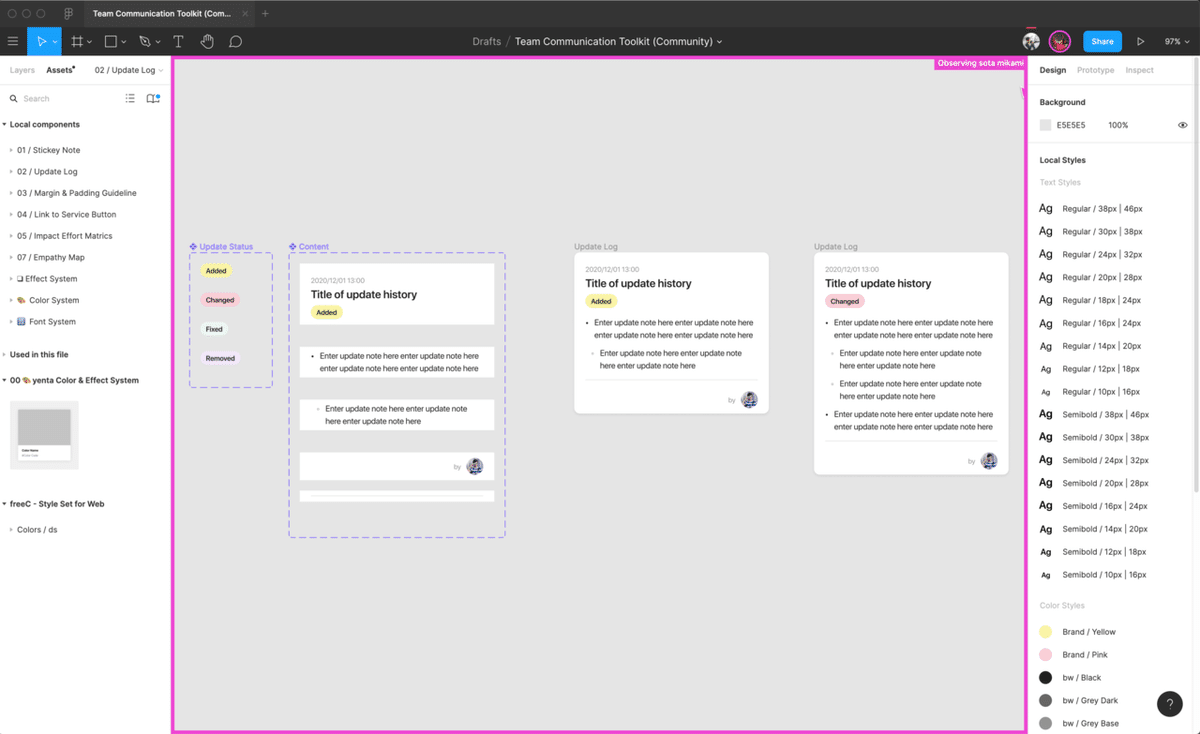The height and width of the screenshot is (734, 1200).
Task: Click the Removed status badge in Update Status
Action: [220, 358]
